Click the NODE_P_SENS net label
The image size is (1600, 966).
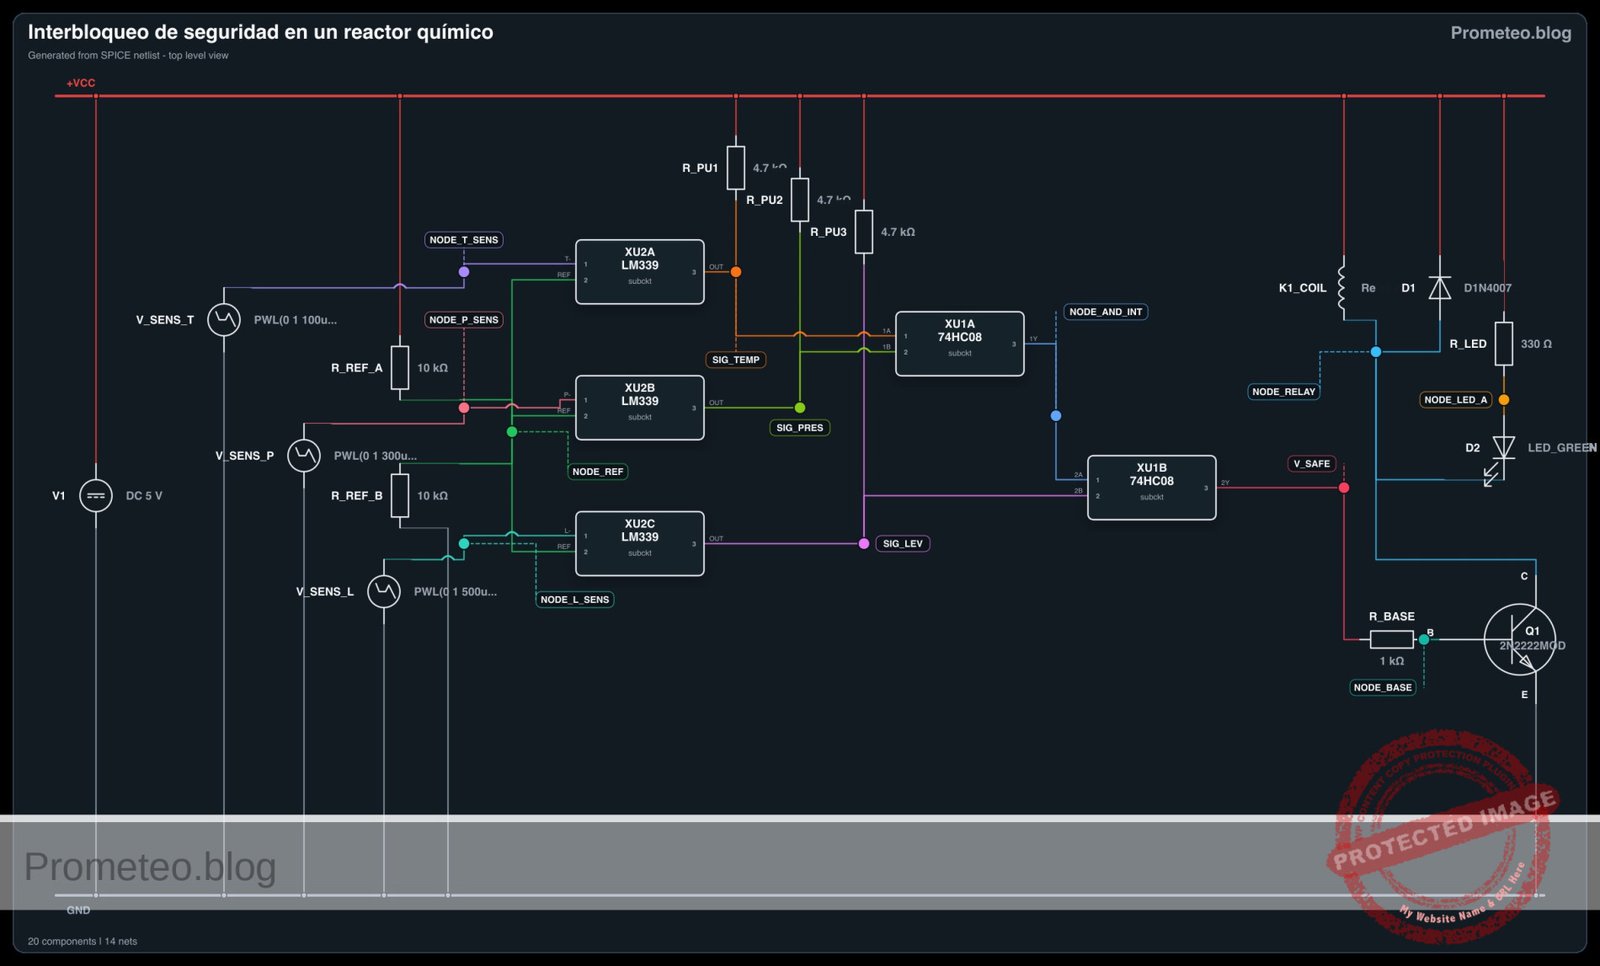[464, 320]
